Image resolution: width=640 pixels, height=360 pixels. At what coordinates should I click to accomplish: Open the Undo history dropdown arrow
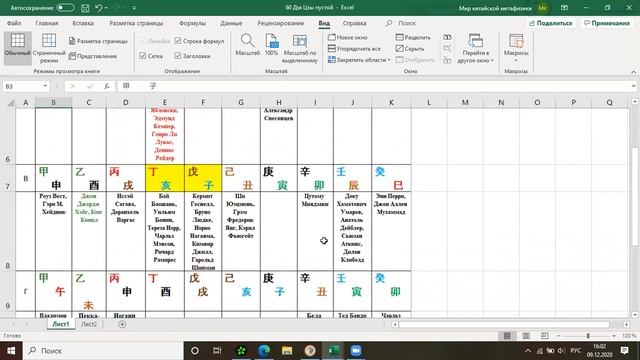click(x=107, y=8)
